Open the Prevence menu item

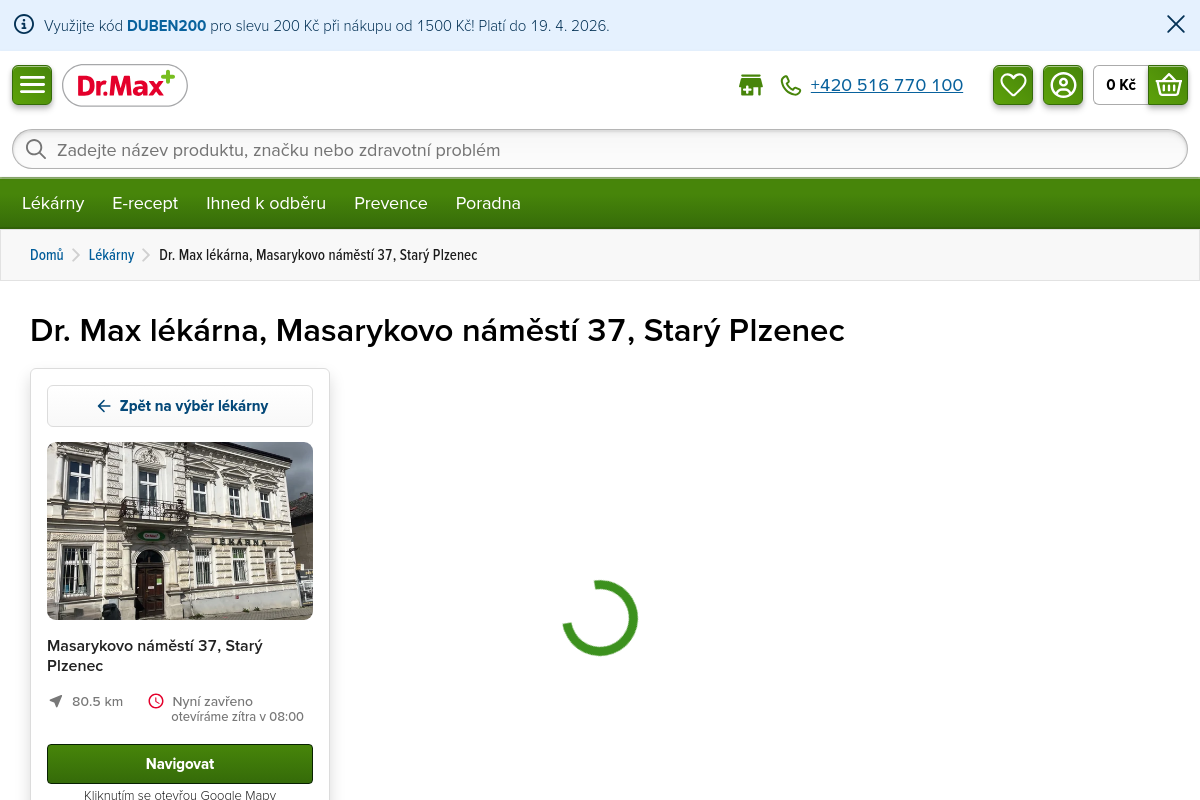pos(391,203)
